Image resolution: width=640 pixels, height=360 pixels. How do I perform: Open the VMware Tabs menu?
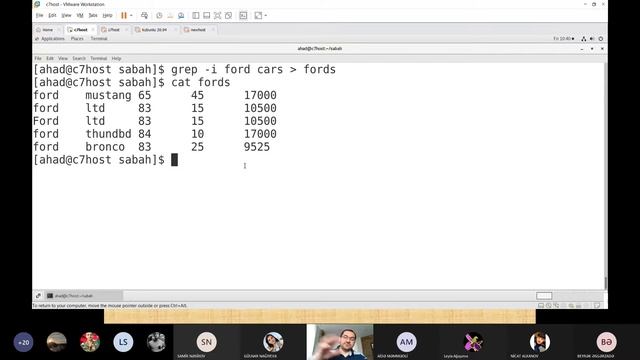click(93, 16)
